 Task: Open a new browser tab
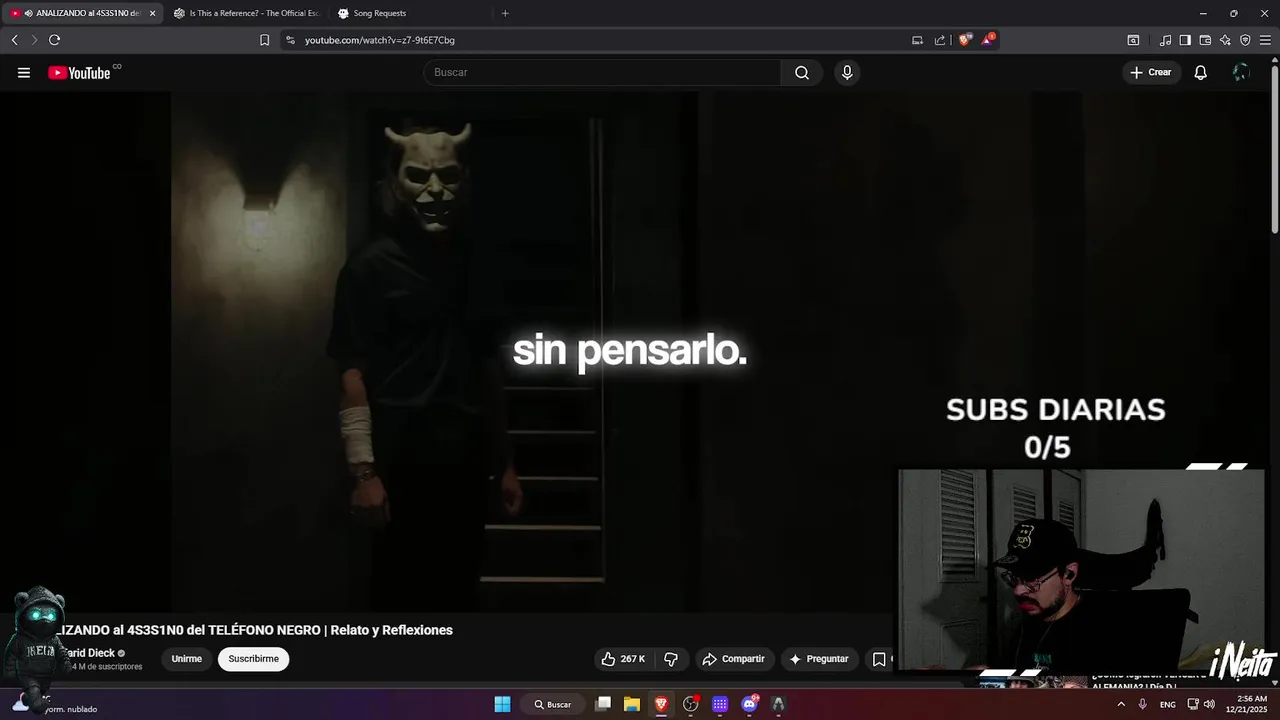coord(505,13)
